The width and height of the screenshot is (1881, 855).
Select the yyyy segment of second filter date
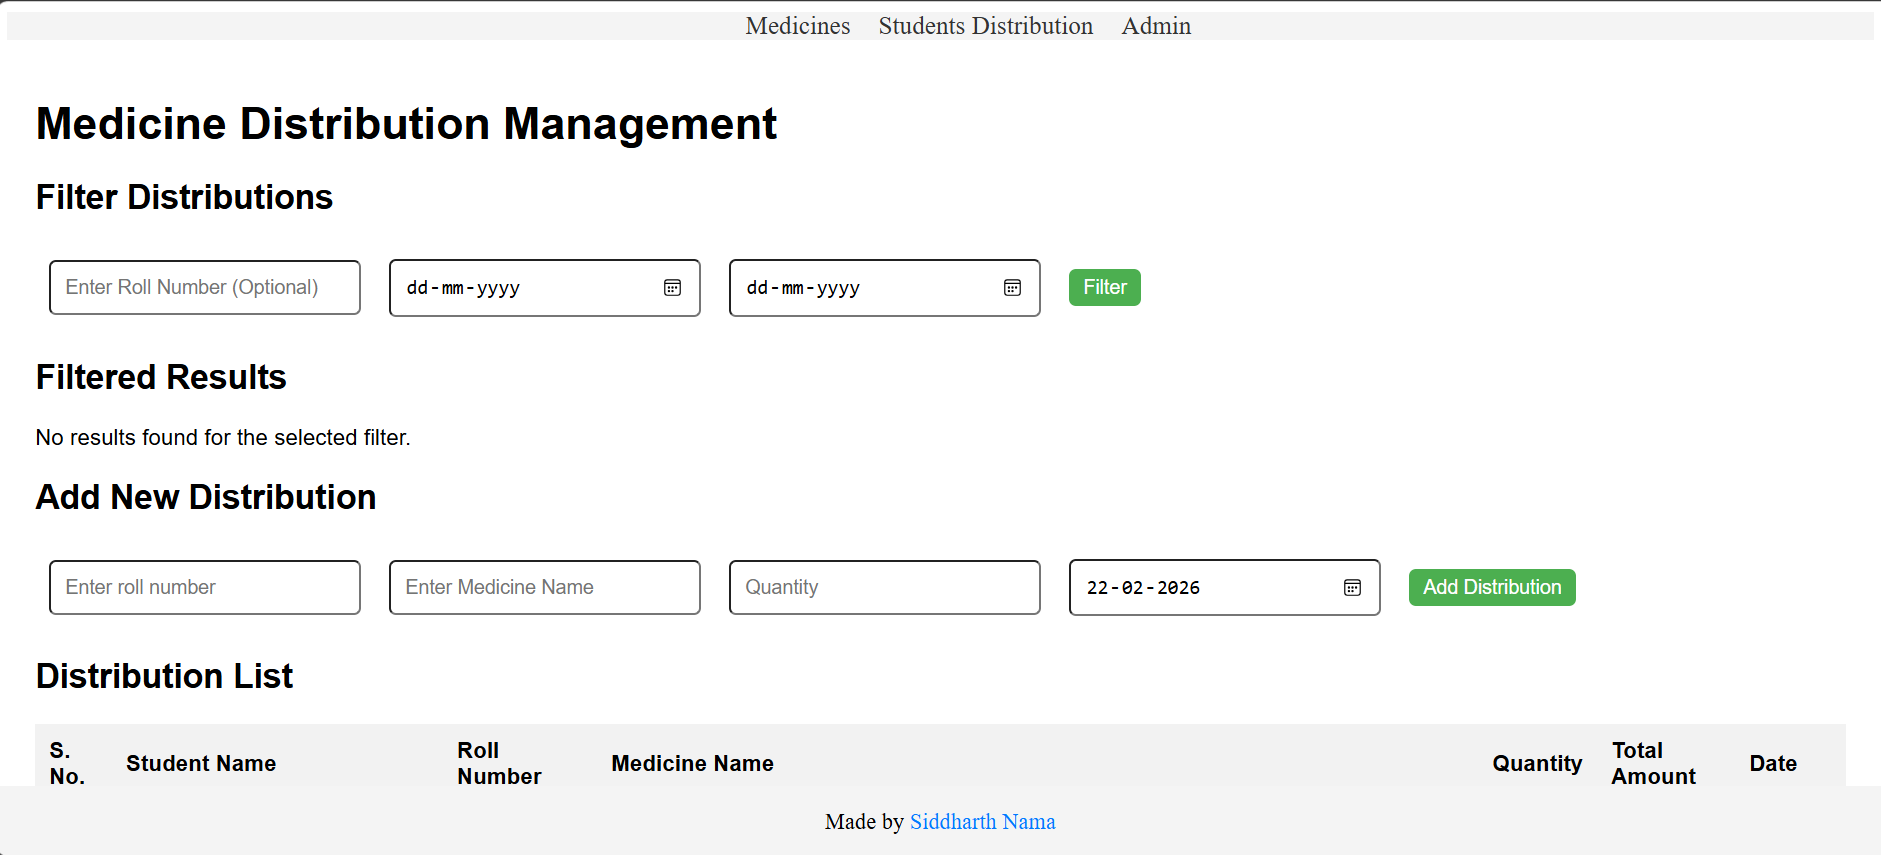coord(838,288)
